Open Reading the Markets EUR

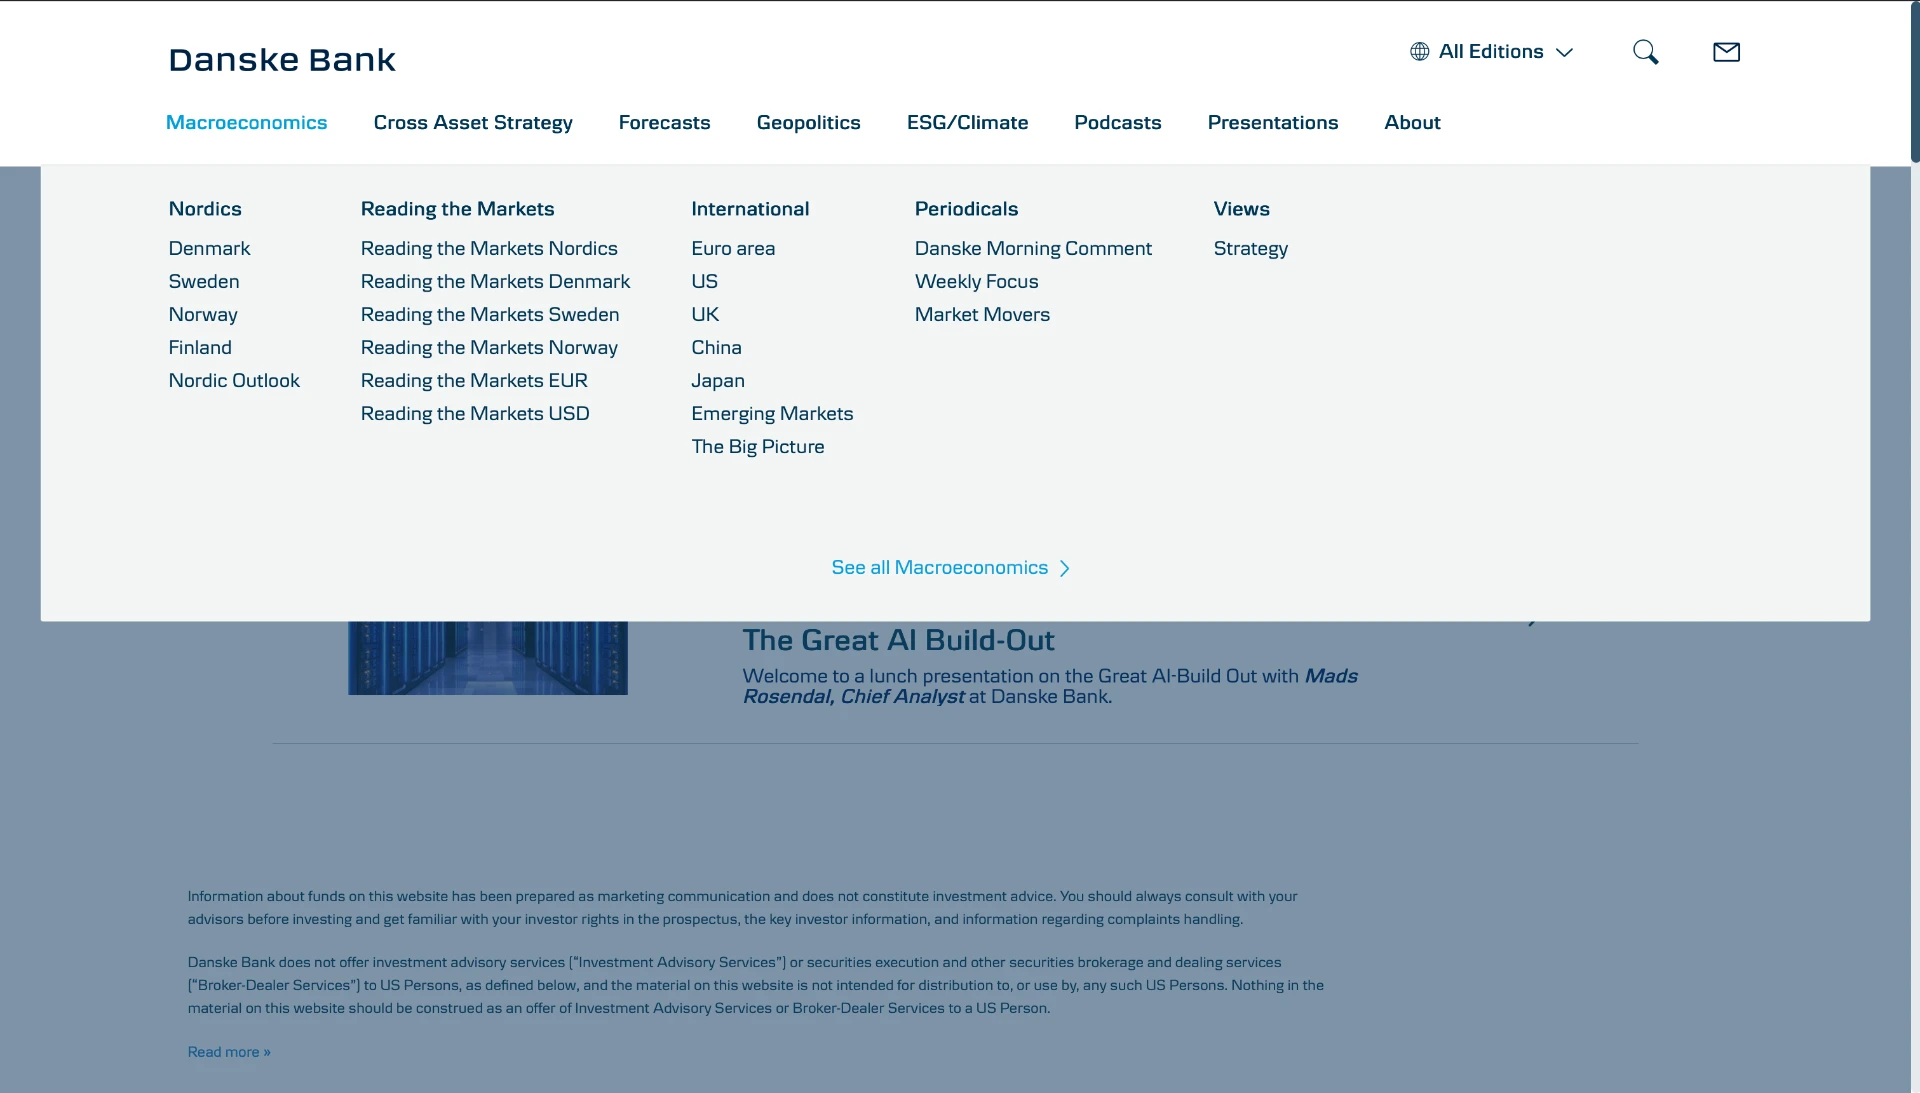(474, 380)
